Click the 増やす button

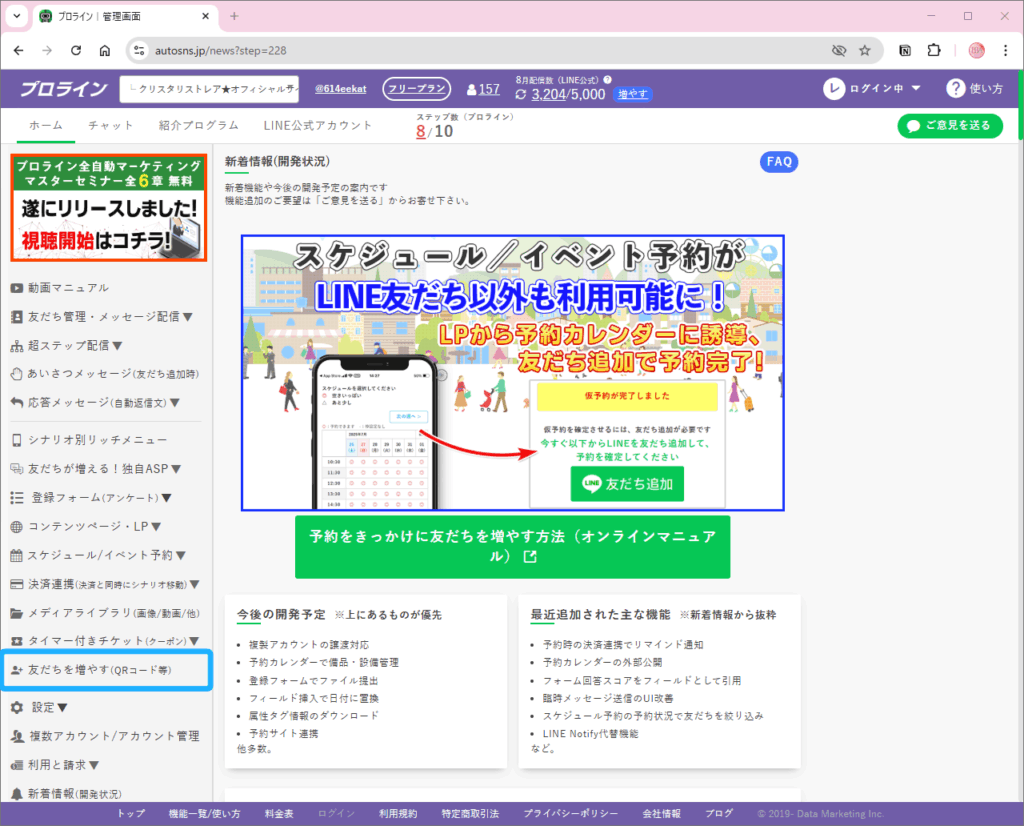[633, 94]
